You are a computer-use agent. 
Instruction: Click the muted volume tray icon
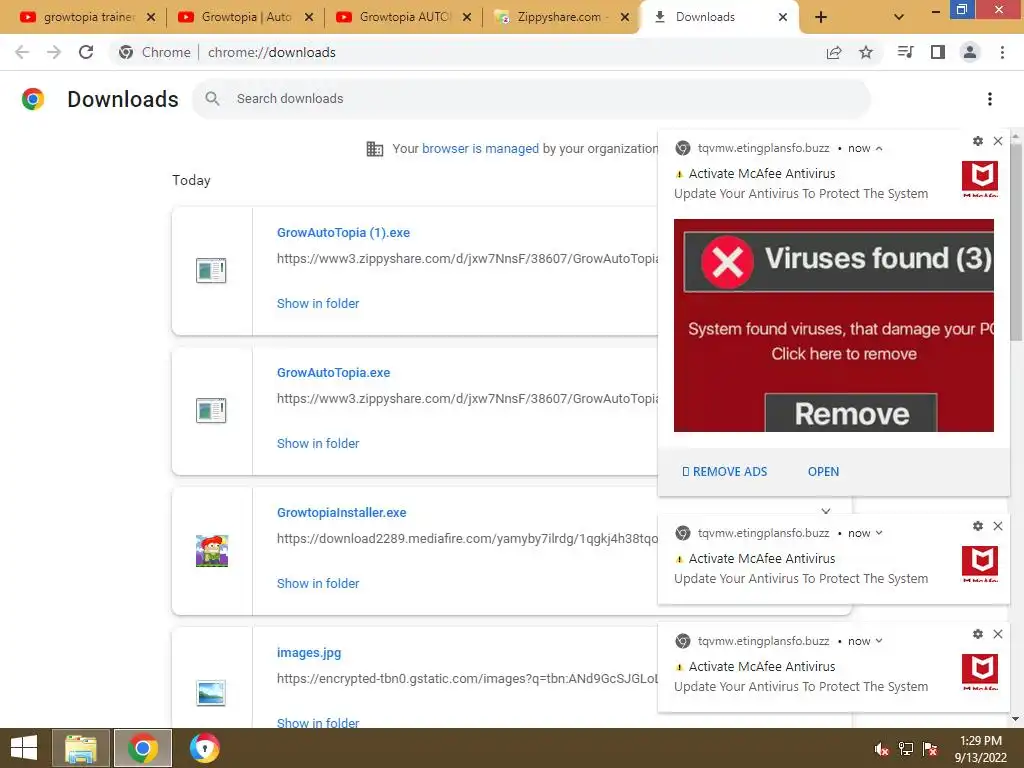coord(881,749)
